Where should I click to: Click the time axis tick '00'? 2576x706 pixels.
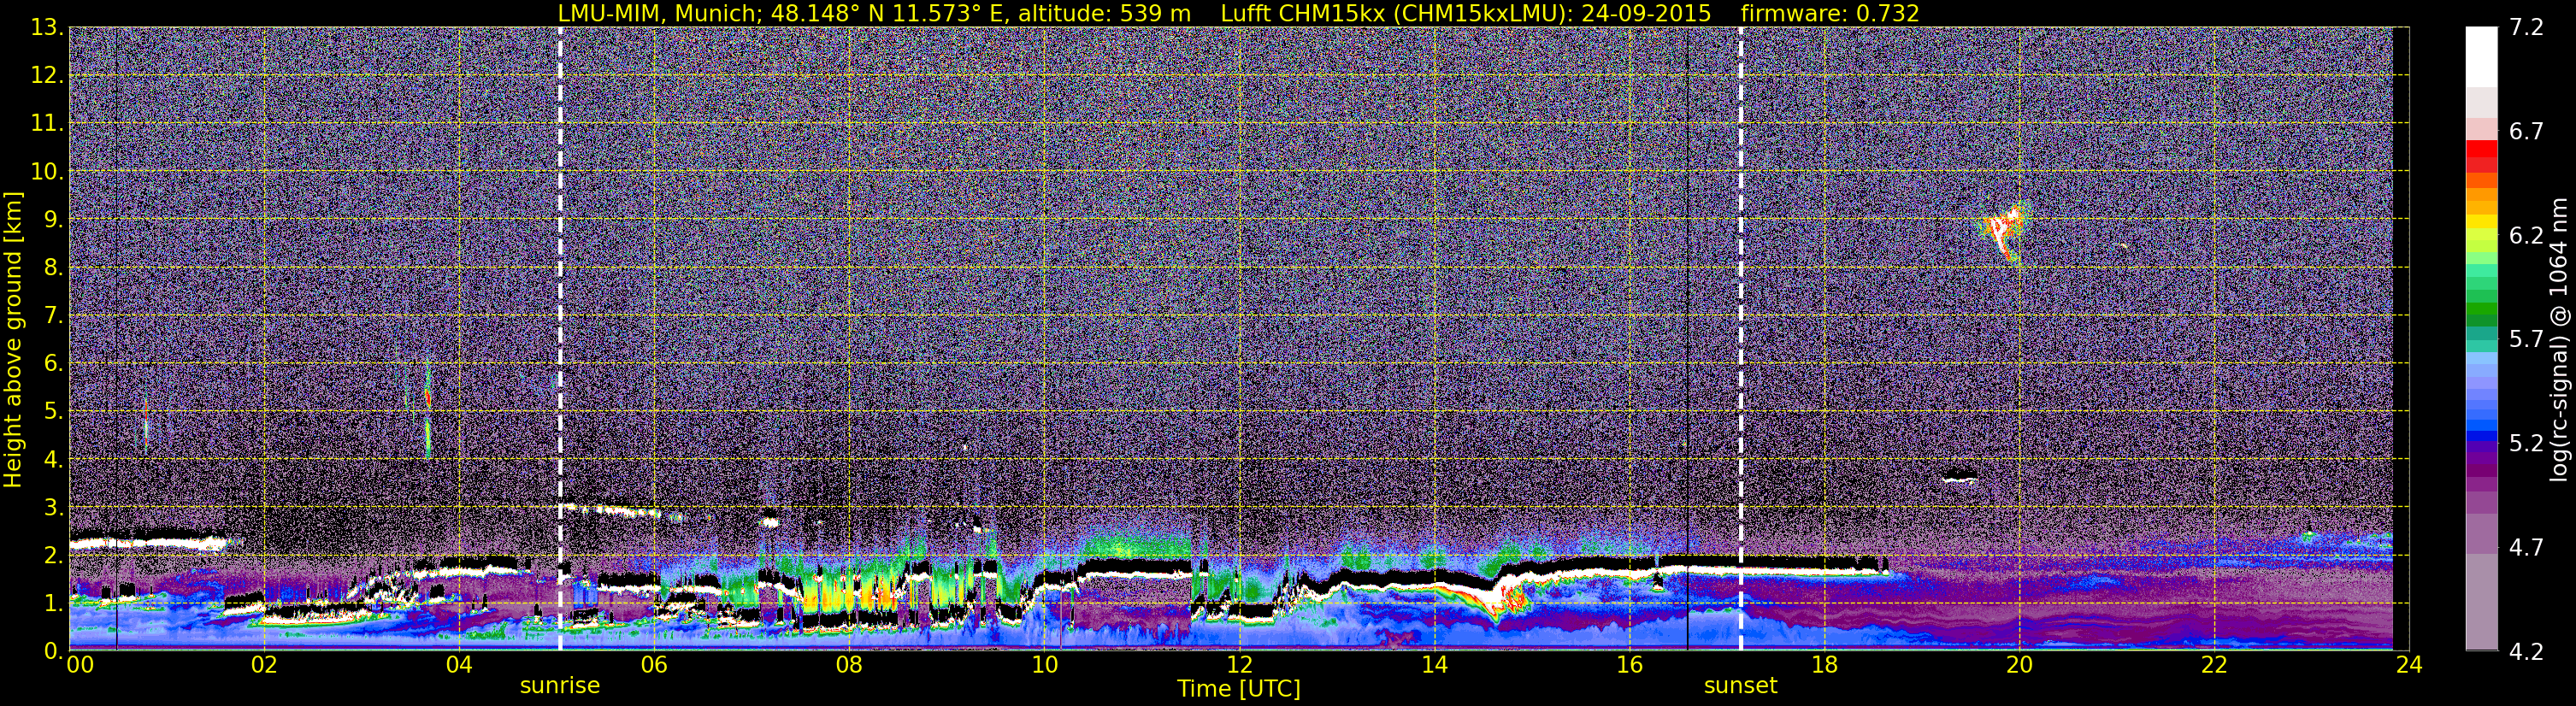80,665
